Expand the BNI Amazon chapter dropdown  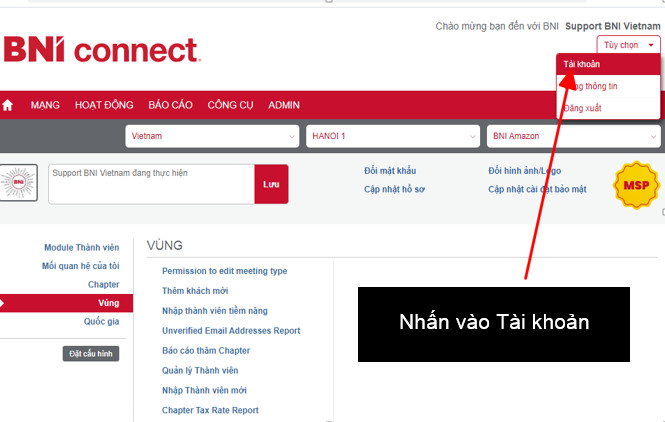click(x=573, y=136)
